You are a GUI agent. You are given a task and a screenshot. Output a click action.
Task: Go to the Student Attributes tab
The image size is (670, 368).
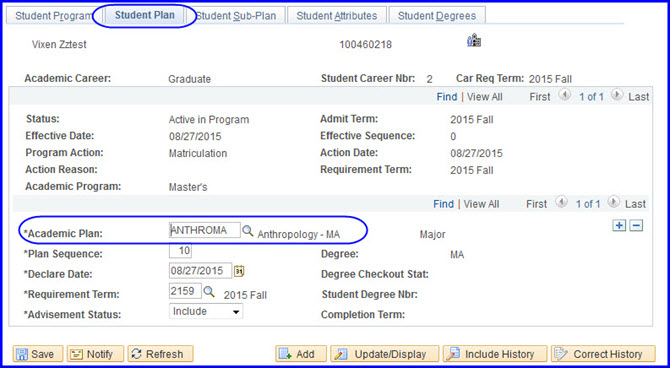(337, 16)
